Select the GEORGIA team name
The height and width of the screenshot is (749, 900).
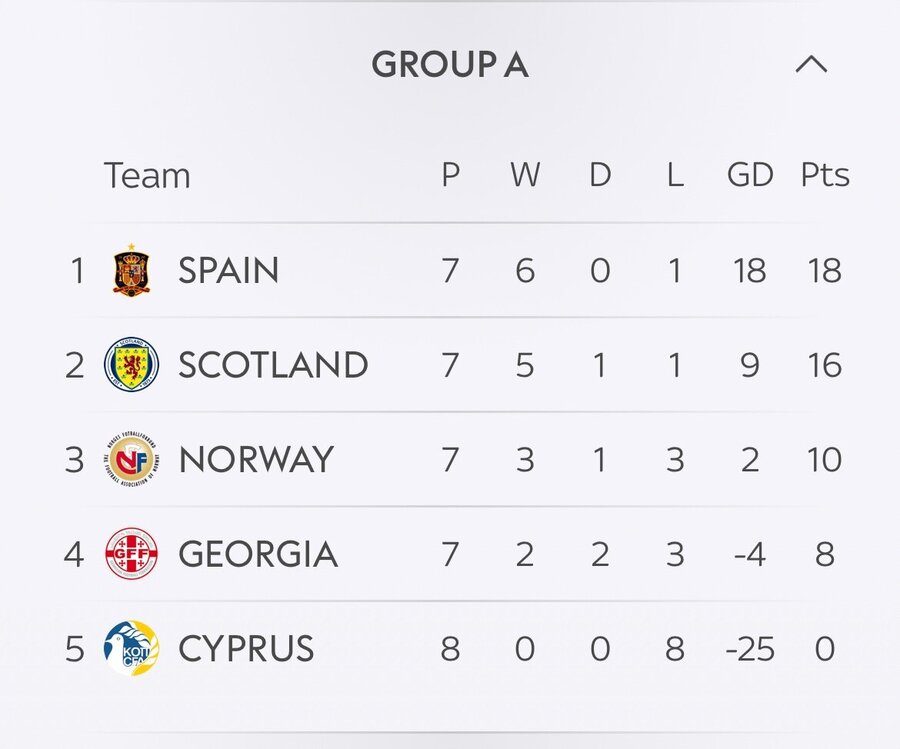point(258,554)
